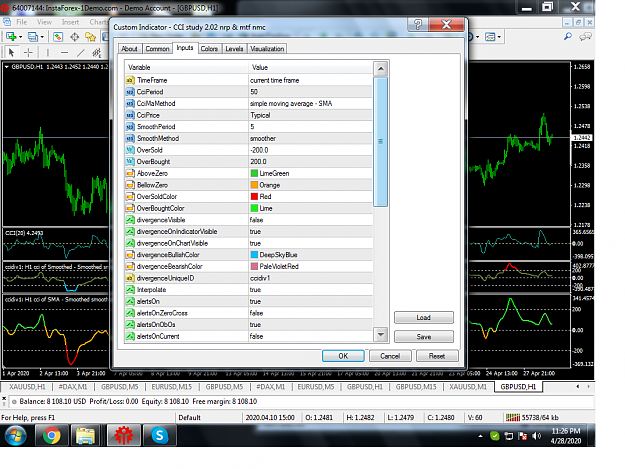
Task: Pick the AboveZero LimeGreen color swatch
Action: coord(254,173)
